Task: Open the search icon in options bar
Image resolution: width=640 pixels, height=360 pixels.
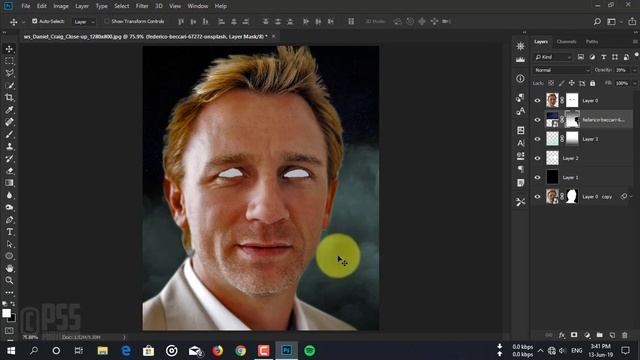Action: pyautogui.click(x=597, y=22)
